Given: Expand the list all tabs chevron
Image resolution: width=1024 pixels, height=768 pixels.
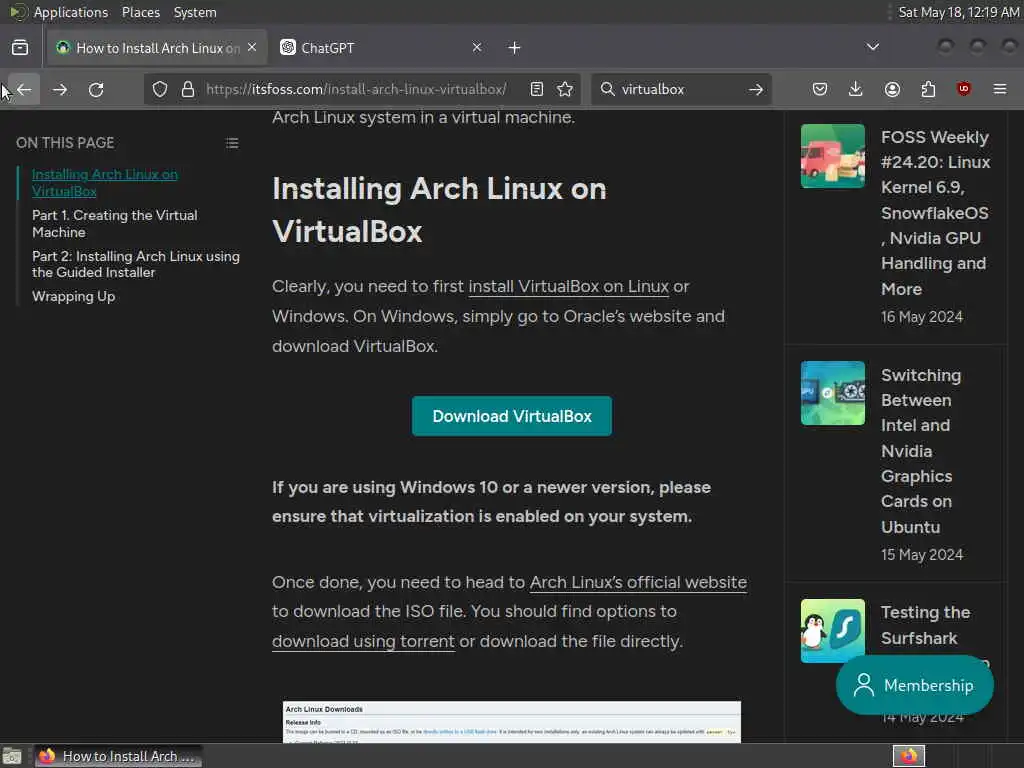Looking at the screenshot, I should (872, 47).
